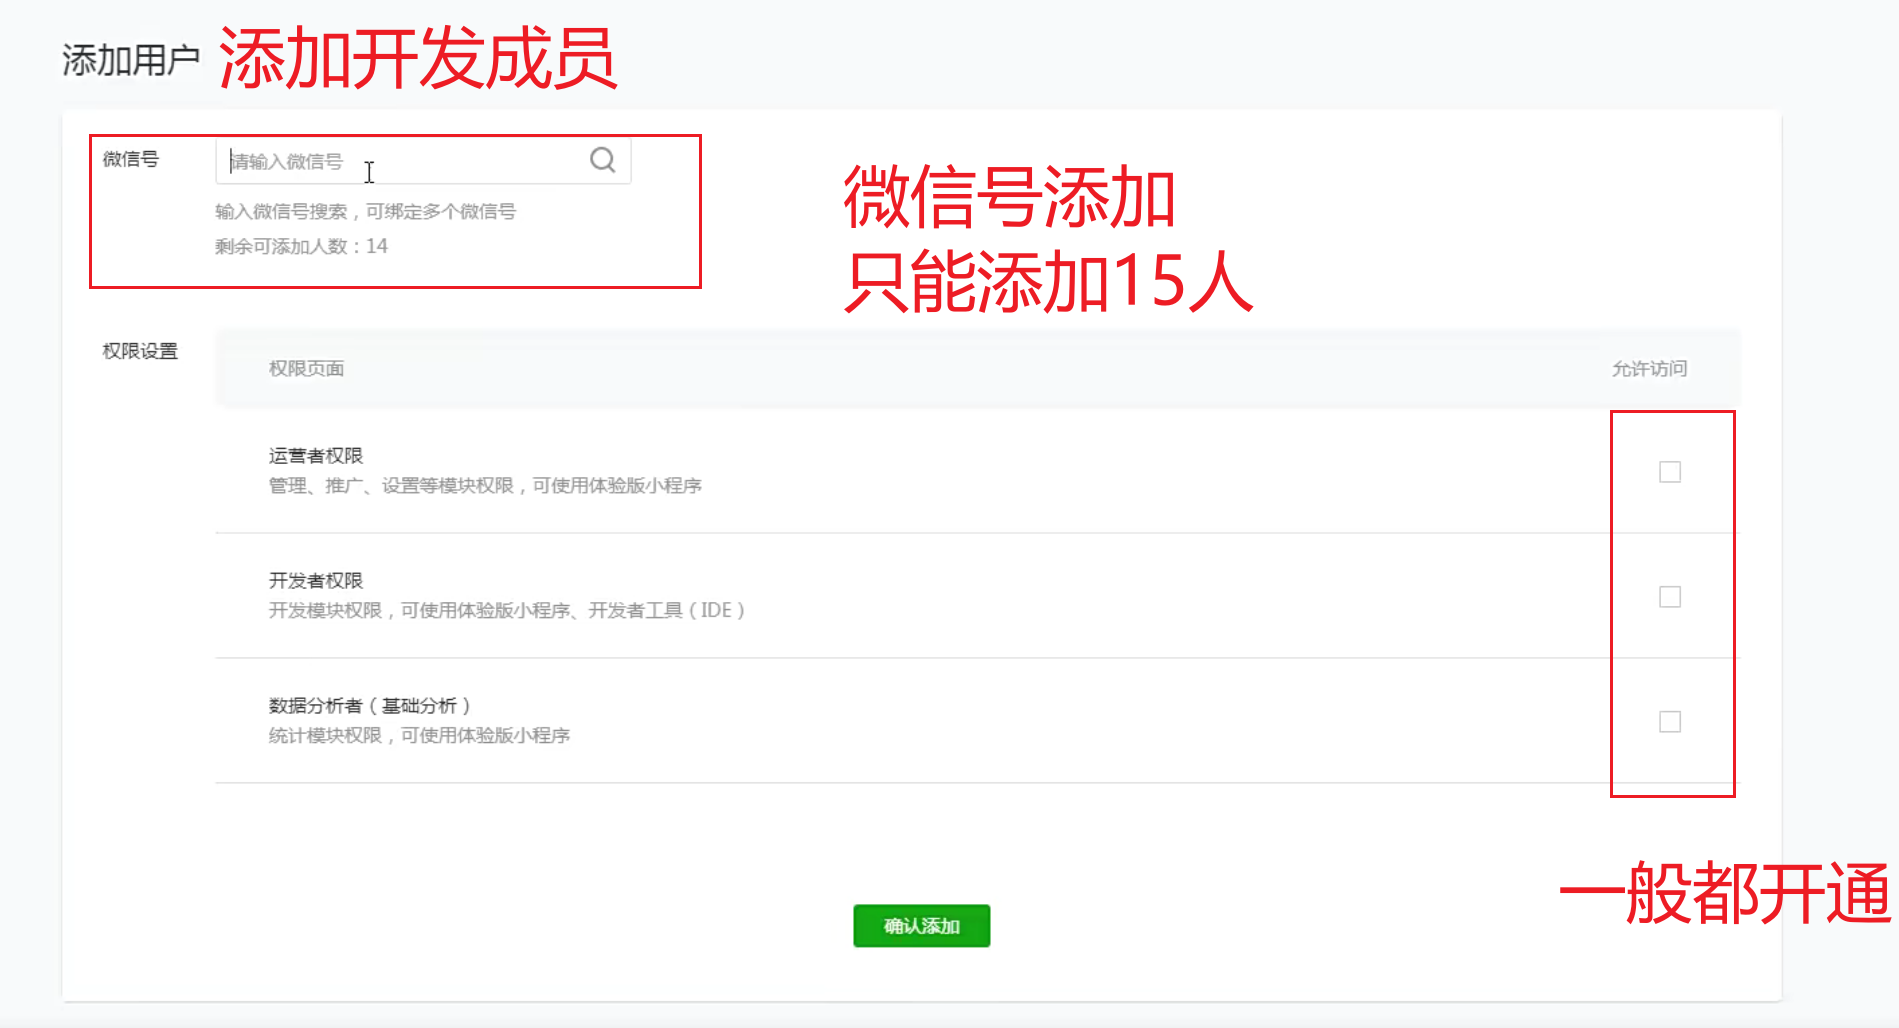Click the 权限设置 section label
The image size is (1899, 1028).
click(x=140, y=351)
